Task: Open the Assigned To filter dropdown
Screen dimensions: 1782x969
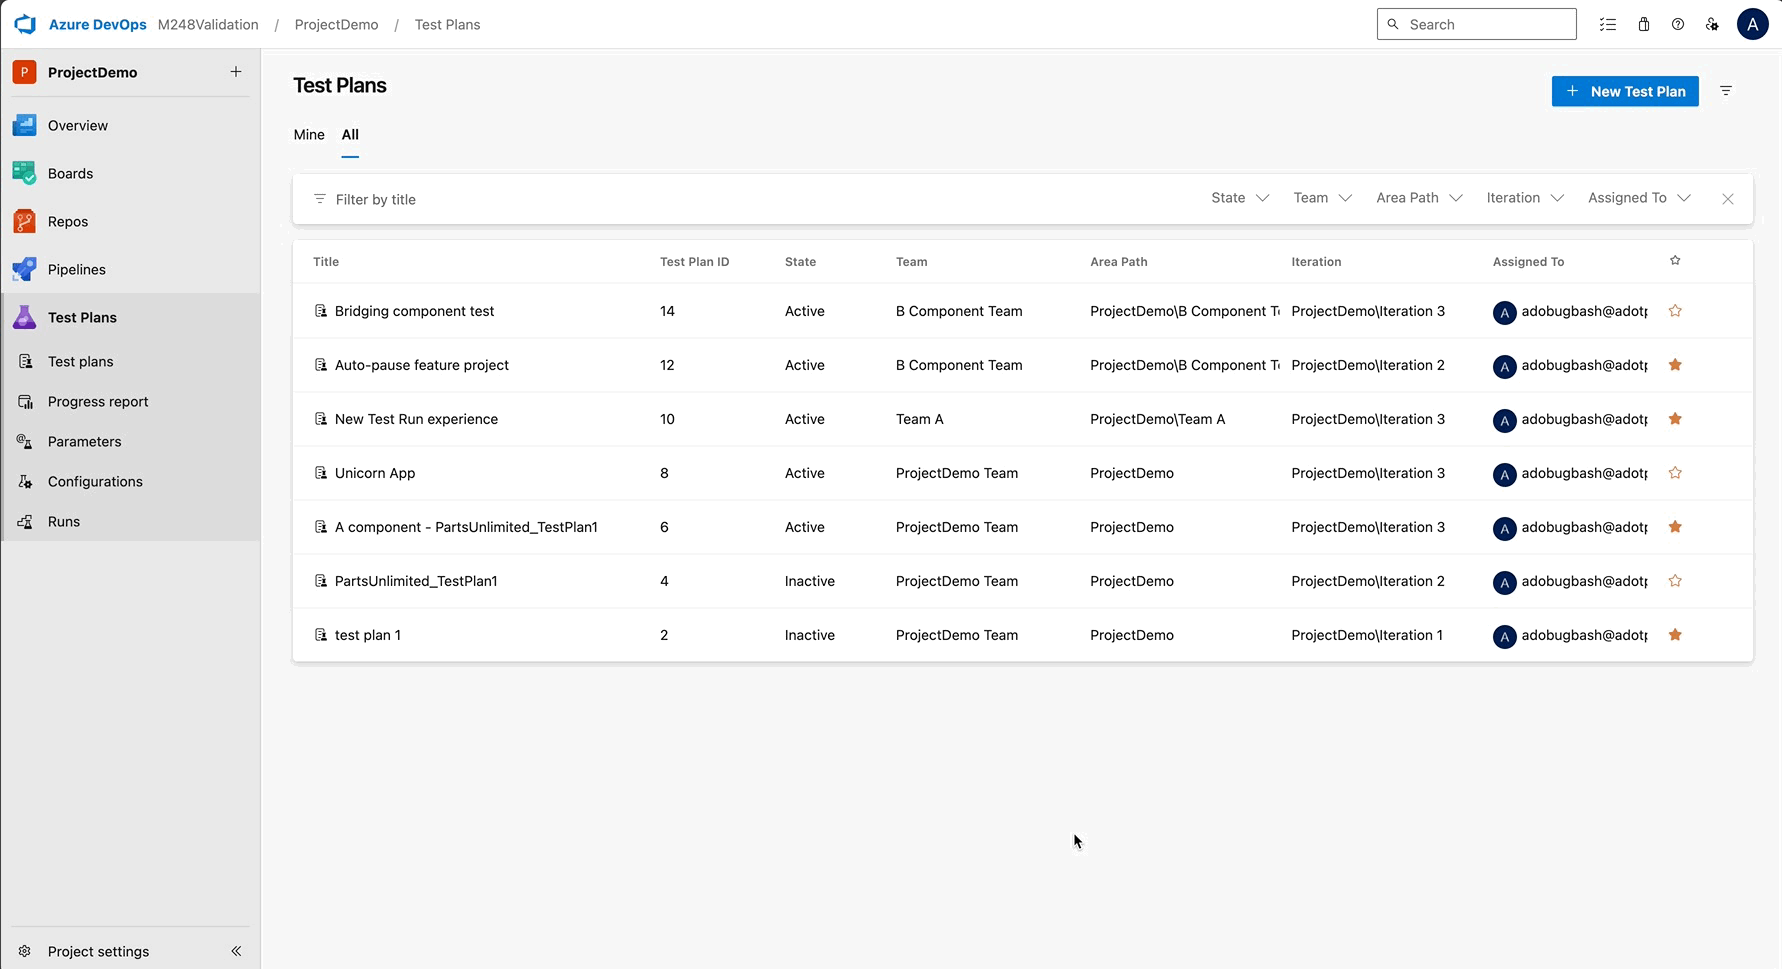Action: 1637,198
